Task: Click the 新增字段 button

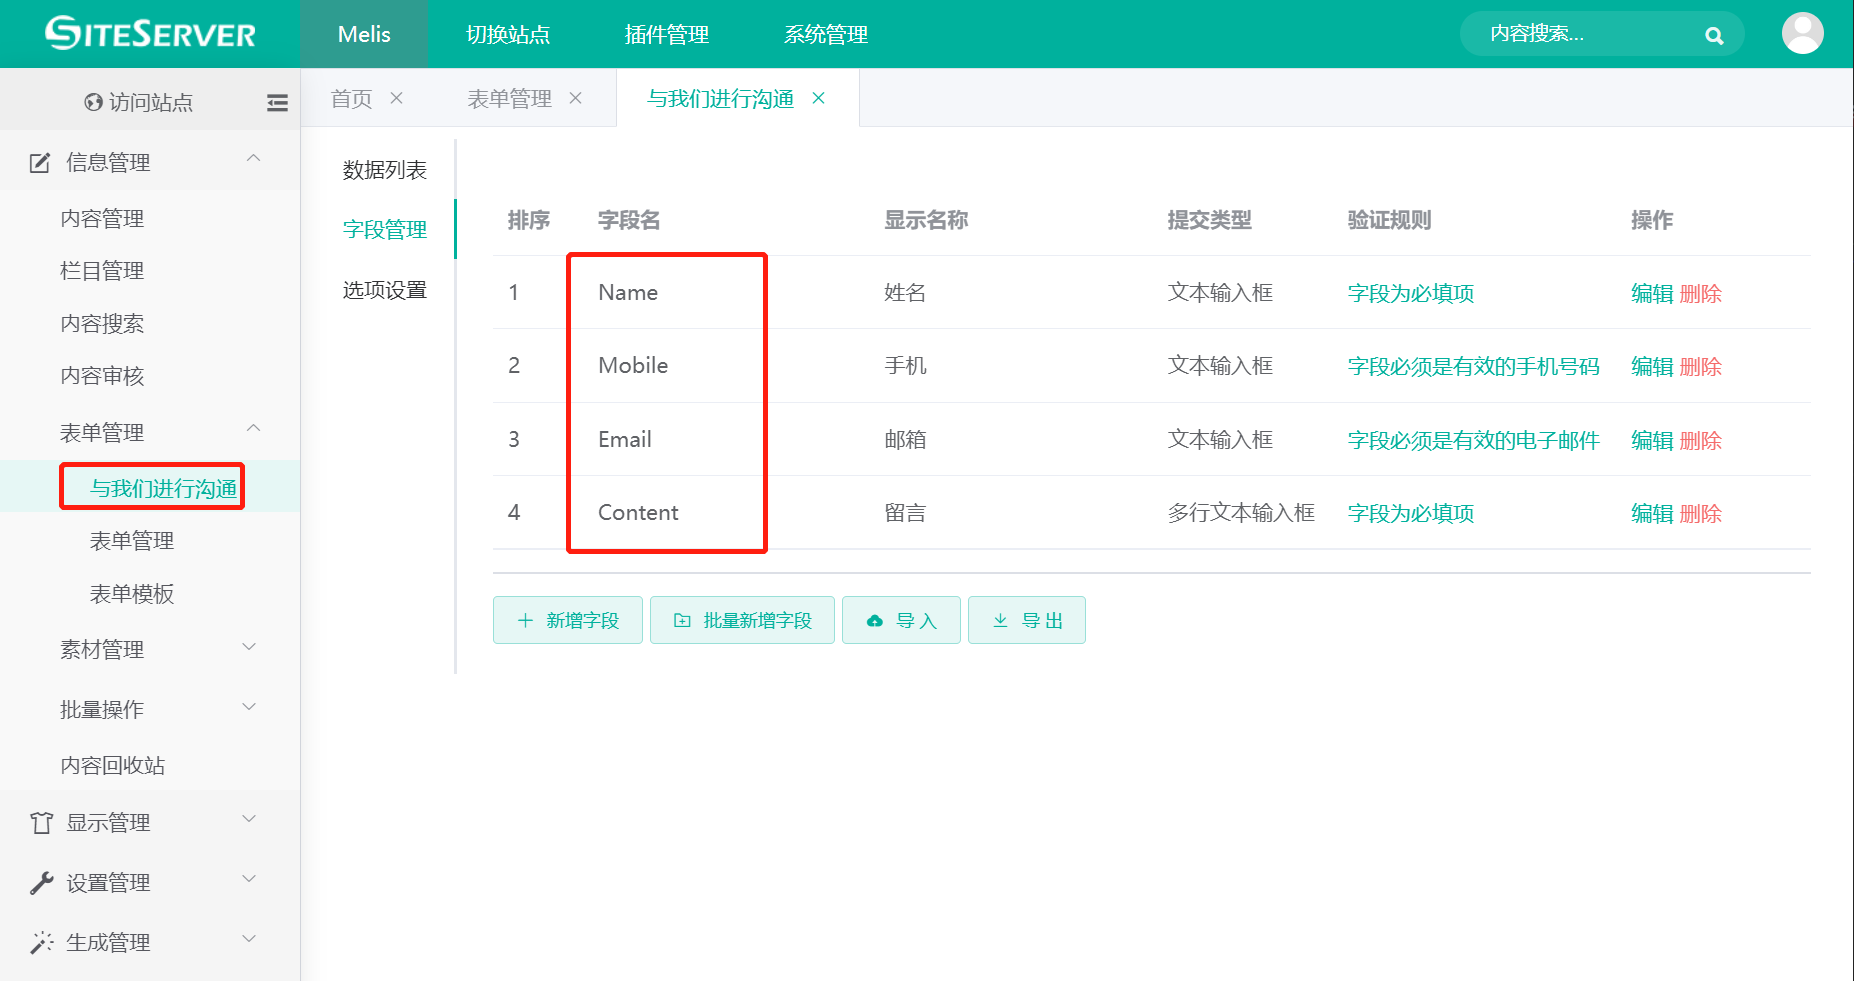Action: pyautogui.click(x=567, y=620)
